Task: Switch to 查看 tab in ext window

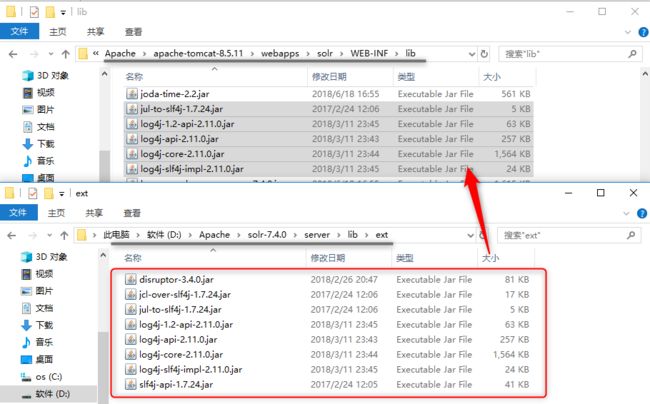Action: click(132, 213)
